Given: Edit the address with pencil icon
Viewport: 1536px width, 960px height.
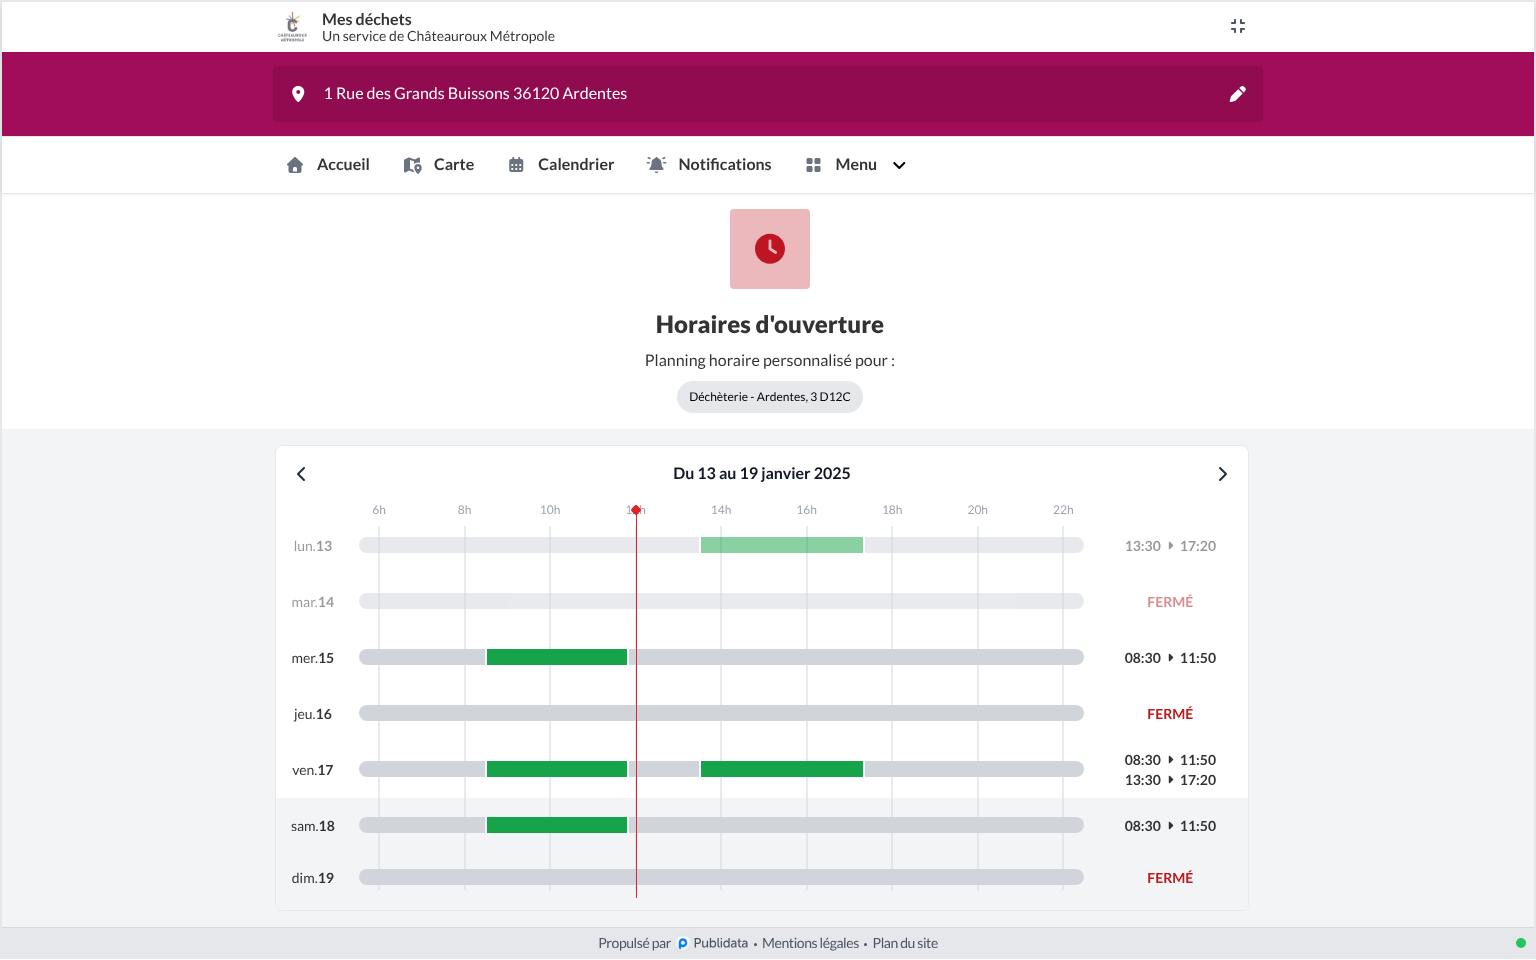Looking at the screenshot, I should (1238, 94).
